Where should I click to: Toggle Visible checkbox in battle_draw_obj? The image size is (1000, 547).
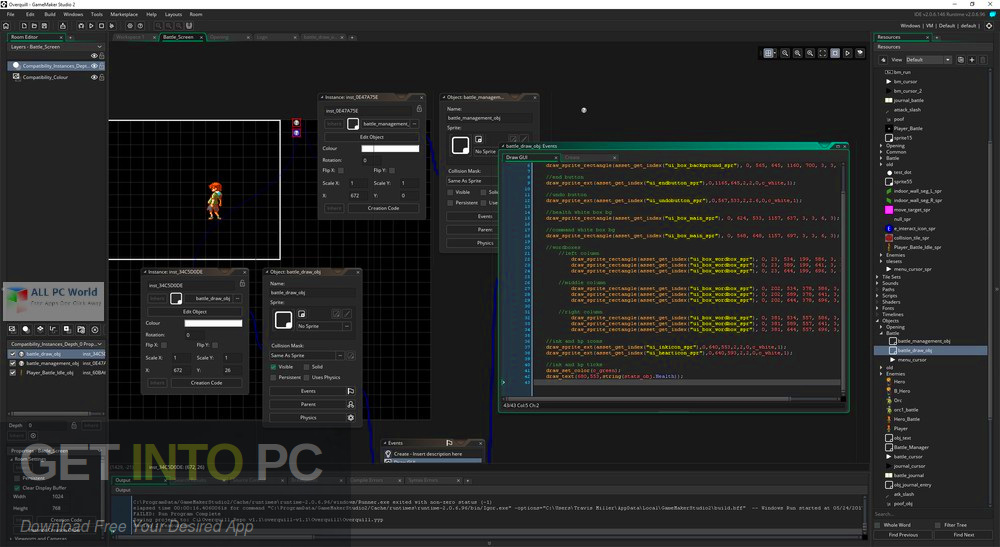click(x=273, y=367)
